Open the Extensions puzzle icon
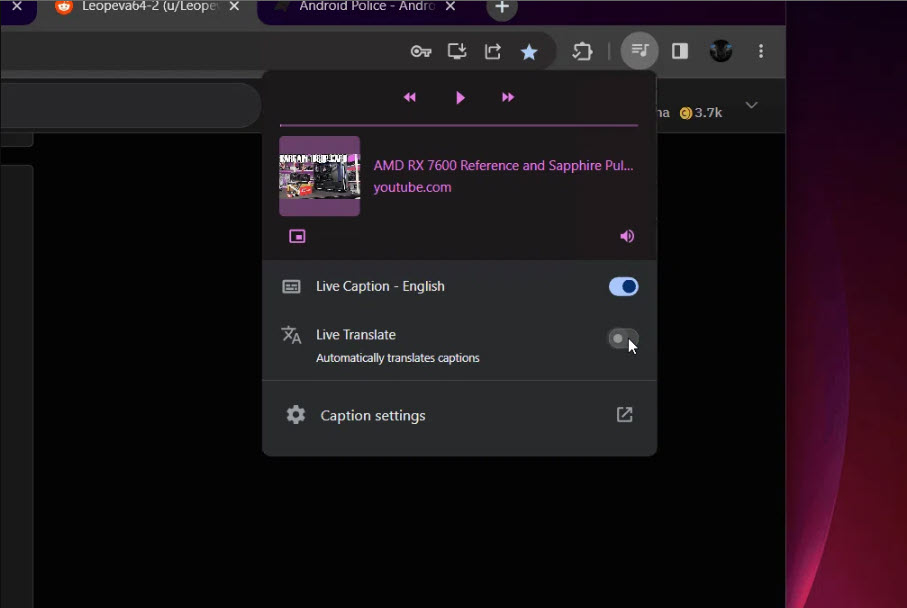 click(582, 51)
